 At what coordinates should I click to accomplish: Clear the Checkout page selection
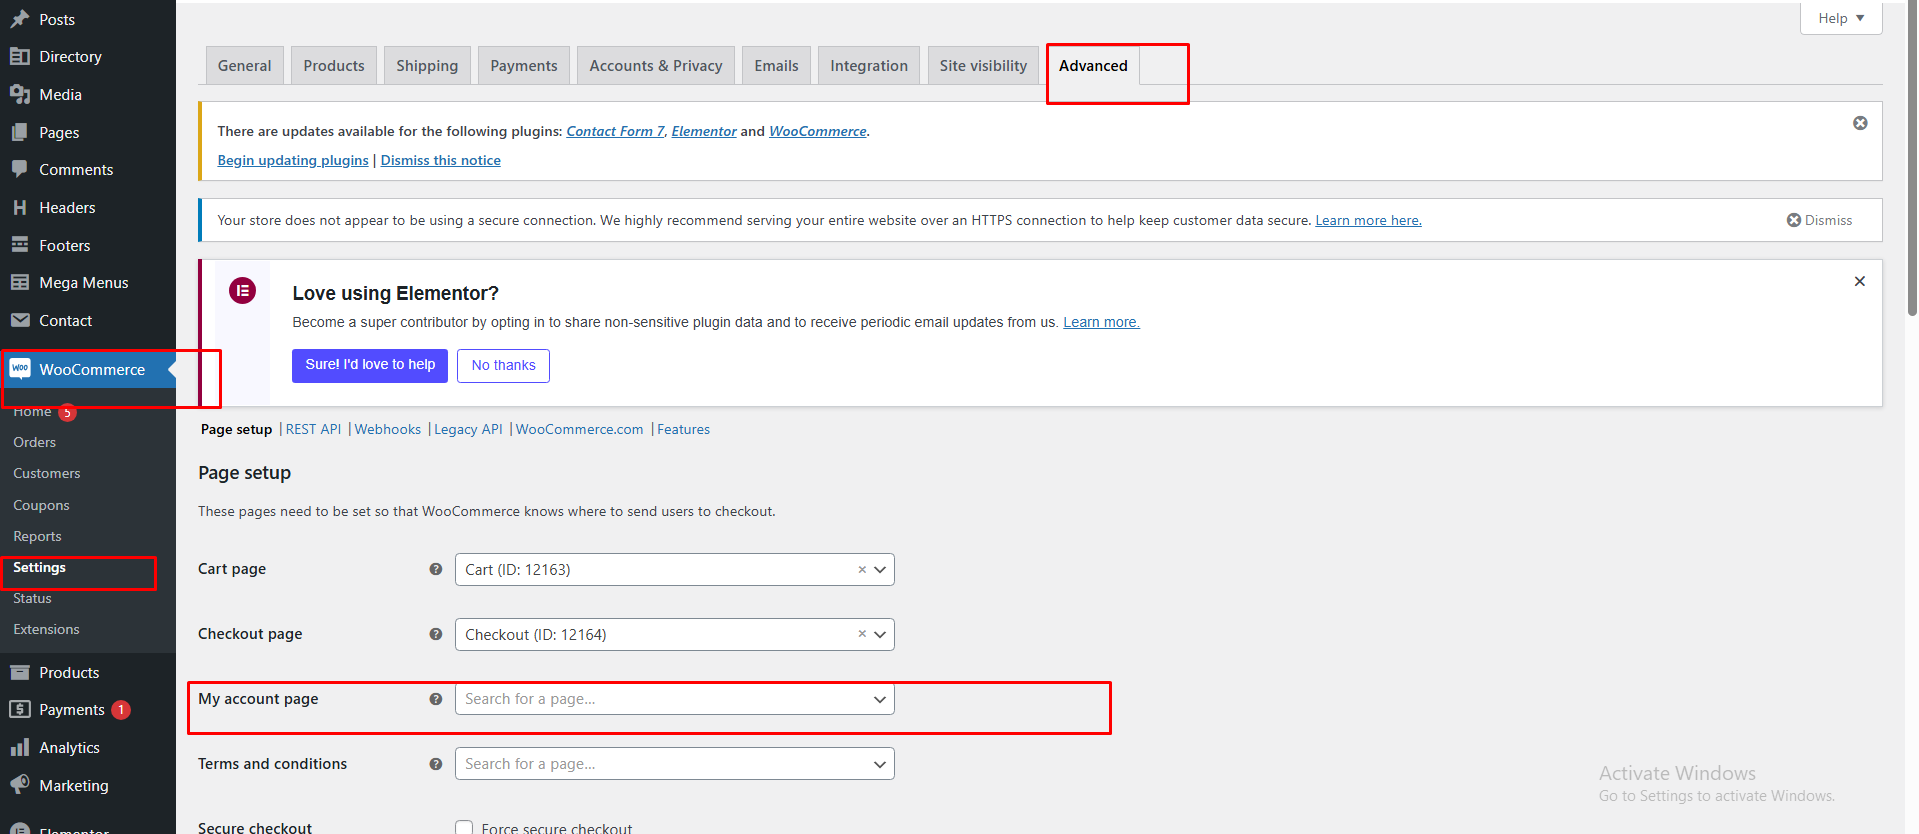[862, 634]
